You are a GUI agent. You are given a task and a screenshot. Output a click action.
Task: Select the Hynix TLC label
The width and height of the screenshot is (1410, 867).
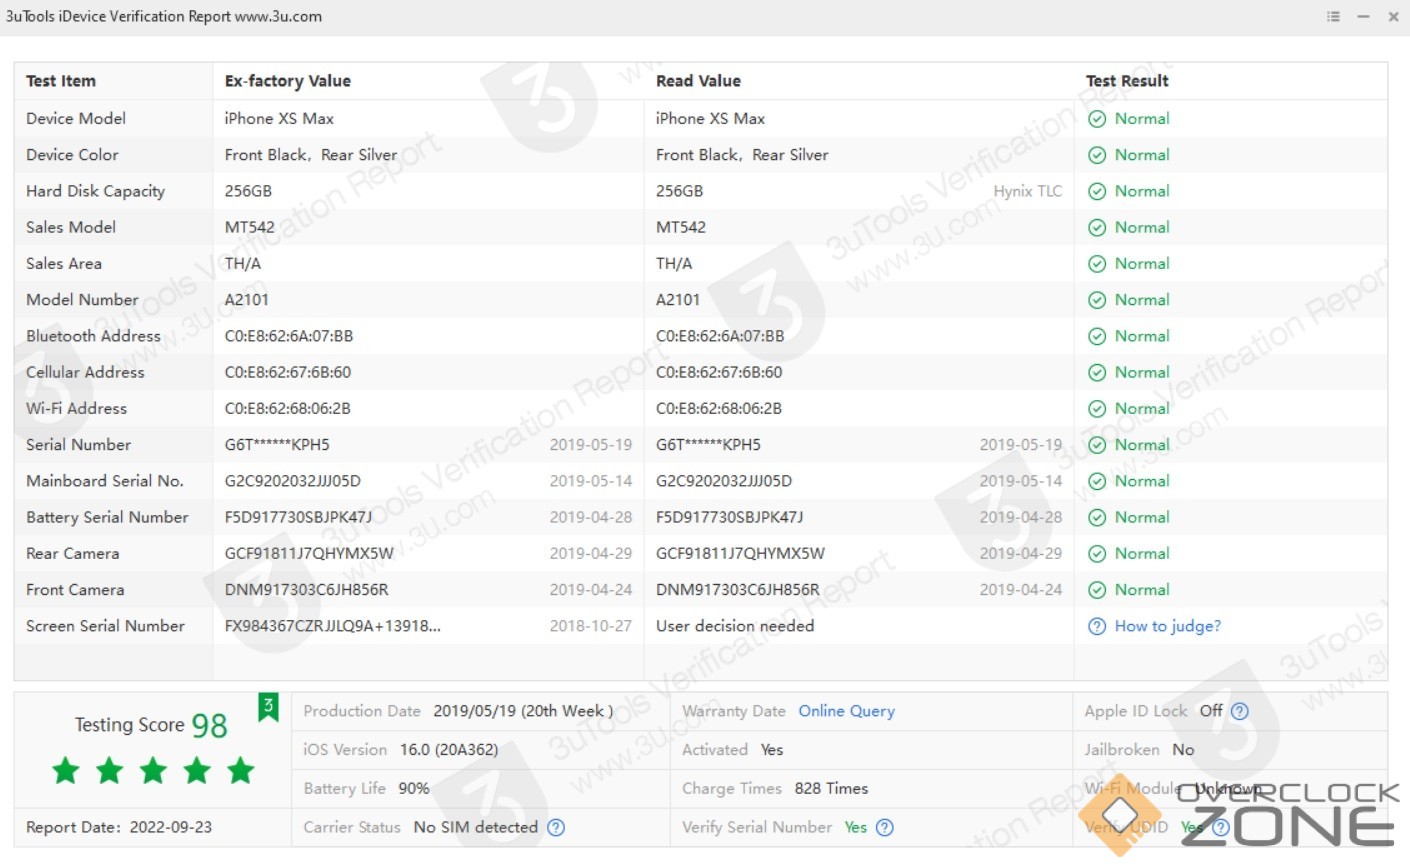click(1028, 191)
